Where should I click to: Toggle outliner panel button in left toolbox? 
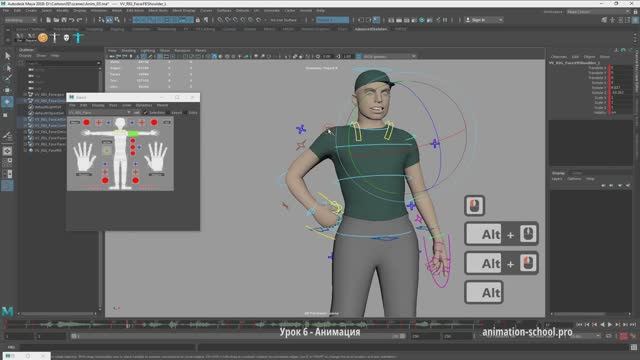pos(7,186)
